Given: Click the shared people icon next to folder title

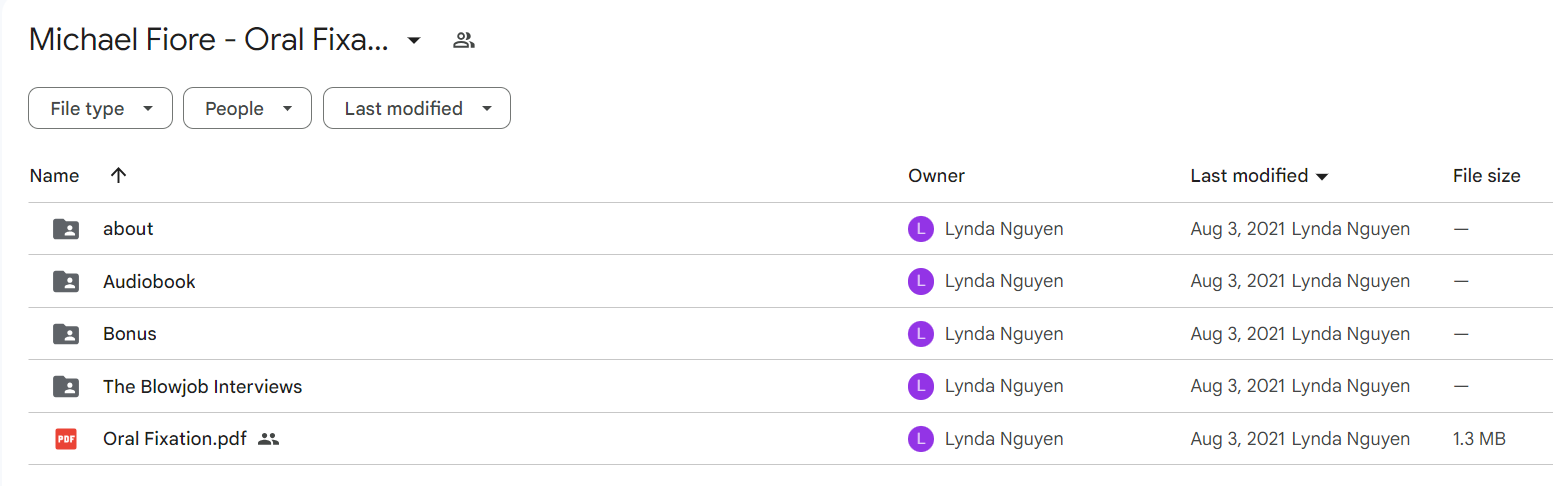Looking at the screenshot, I should click(x=463, y=41).
